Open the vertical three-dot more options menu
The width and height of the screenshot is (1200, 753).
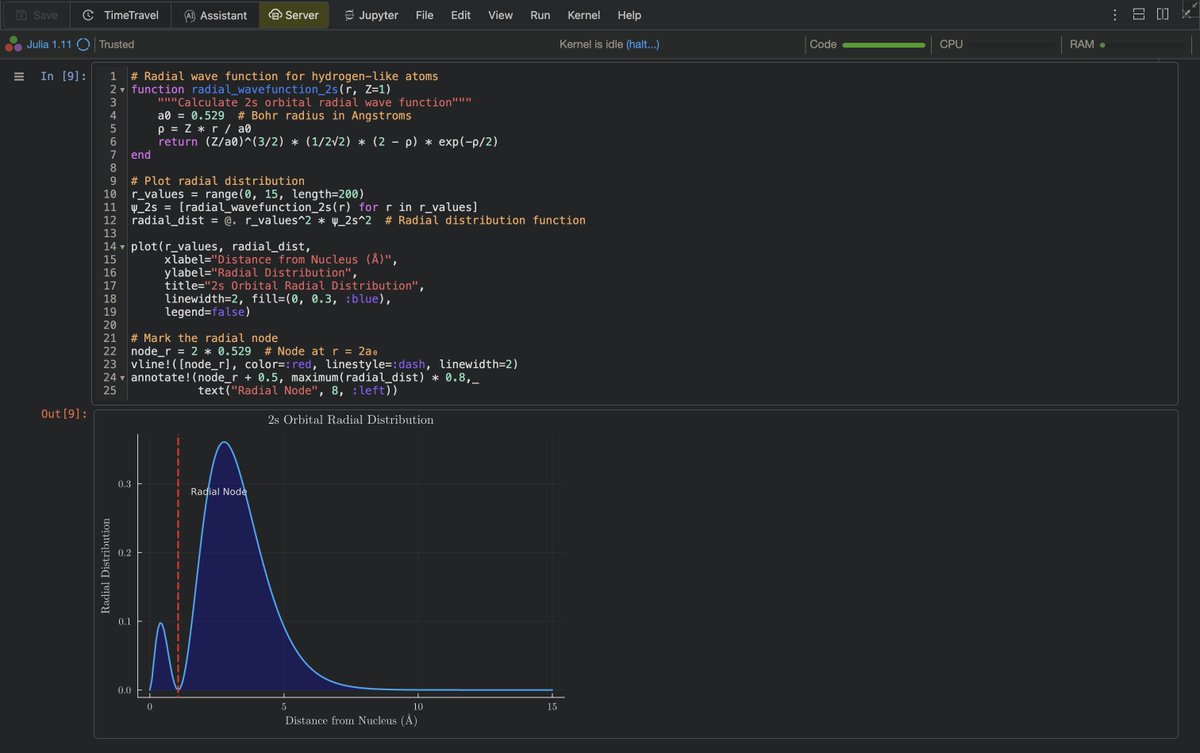pyautogui.click(x=1115, y=15)
